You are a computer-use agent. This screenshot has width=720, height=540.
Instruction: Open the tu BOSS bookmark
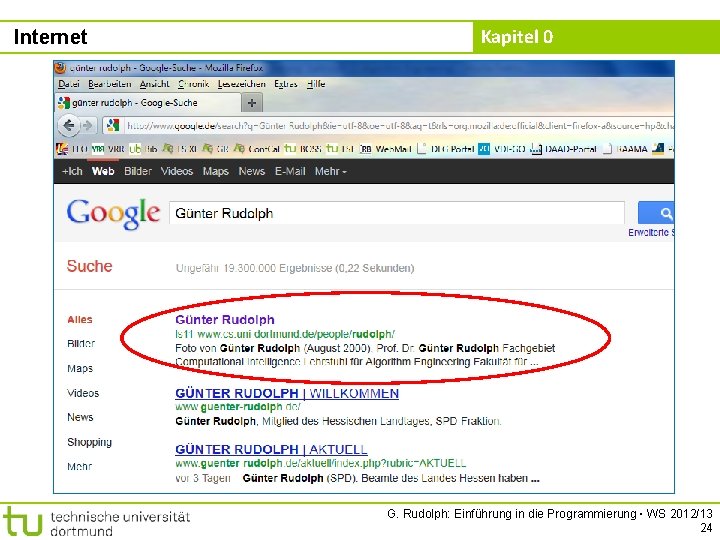tap(303, 149)
